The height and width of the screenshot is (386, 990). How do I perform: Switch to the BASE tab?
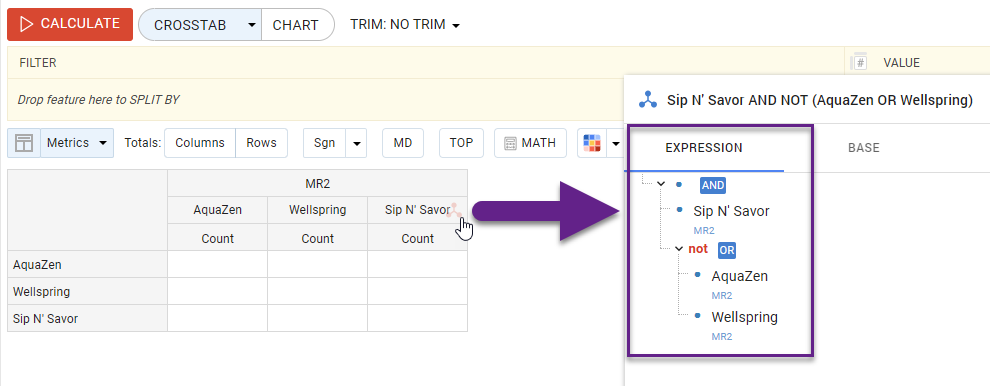point(864,148)
